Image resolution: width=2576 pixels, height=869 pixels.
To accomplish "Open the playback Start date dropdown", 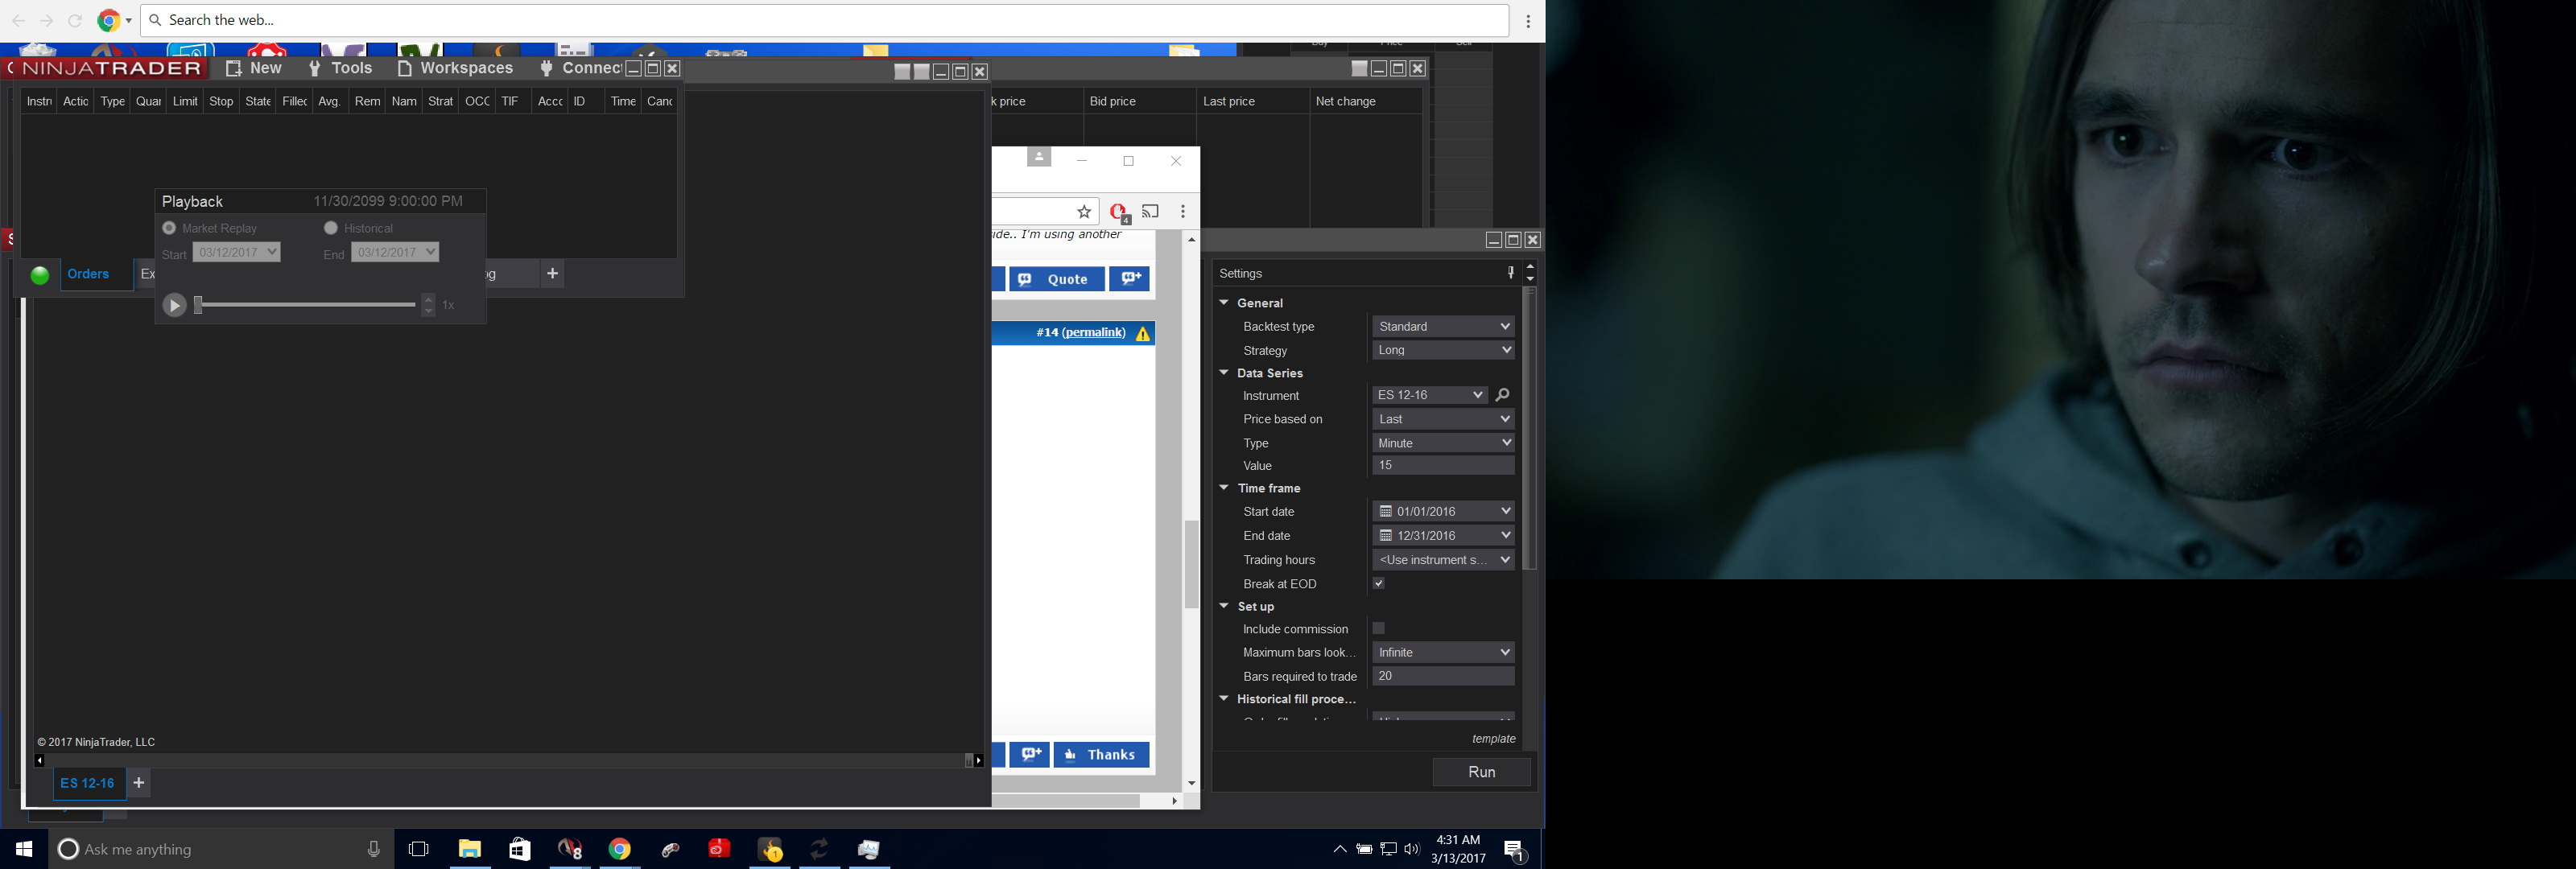I will pos(237,252).
